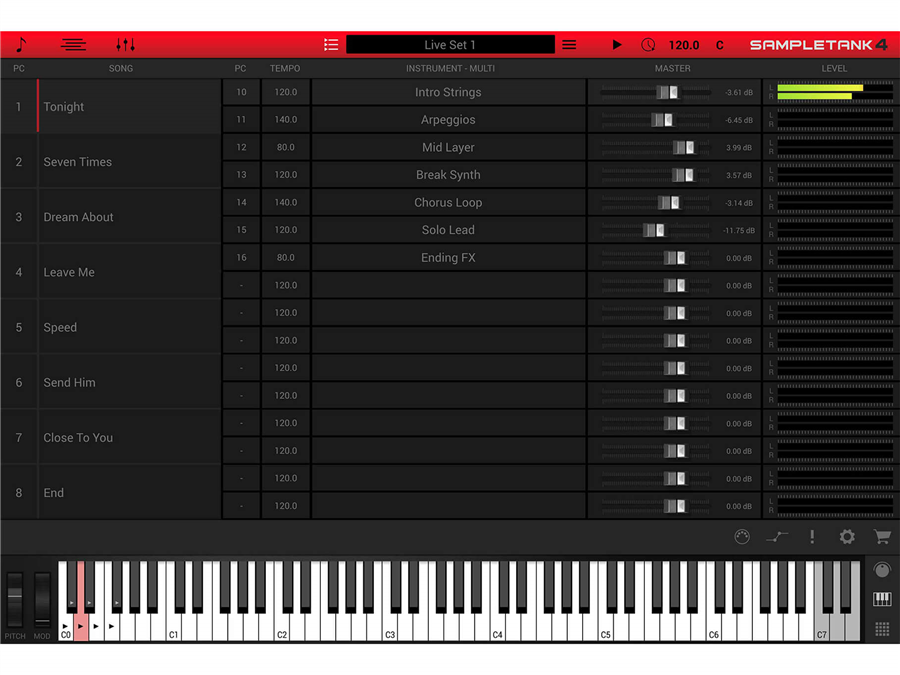
Task: Select the song Close To You
Action: point(78,438)
